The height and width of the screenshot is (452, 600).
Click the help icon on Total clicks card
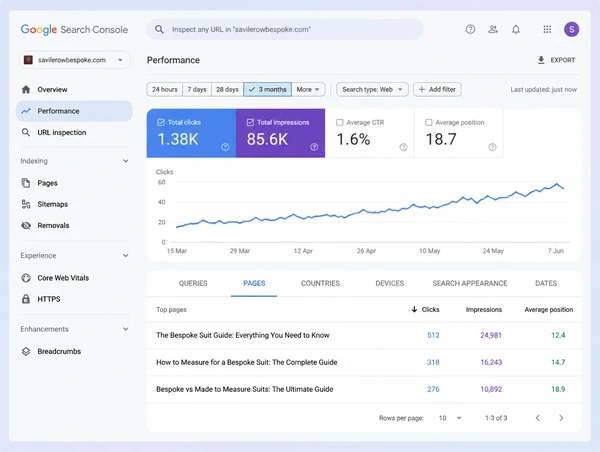pos(225,147)
